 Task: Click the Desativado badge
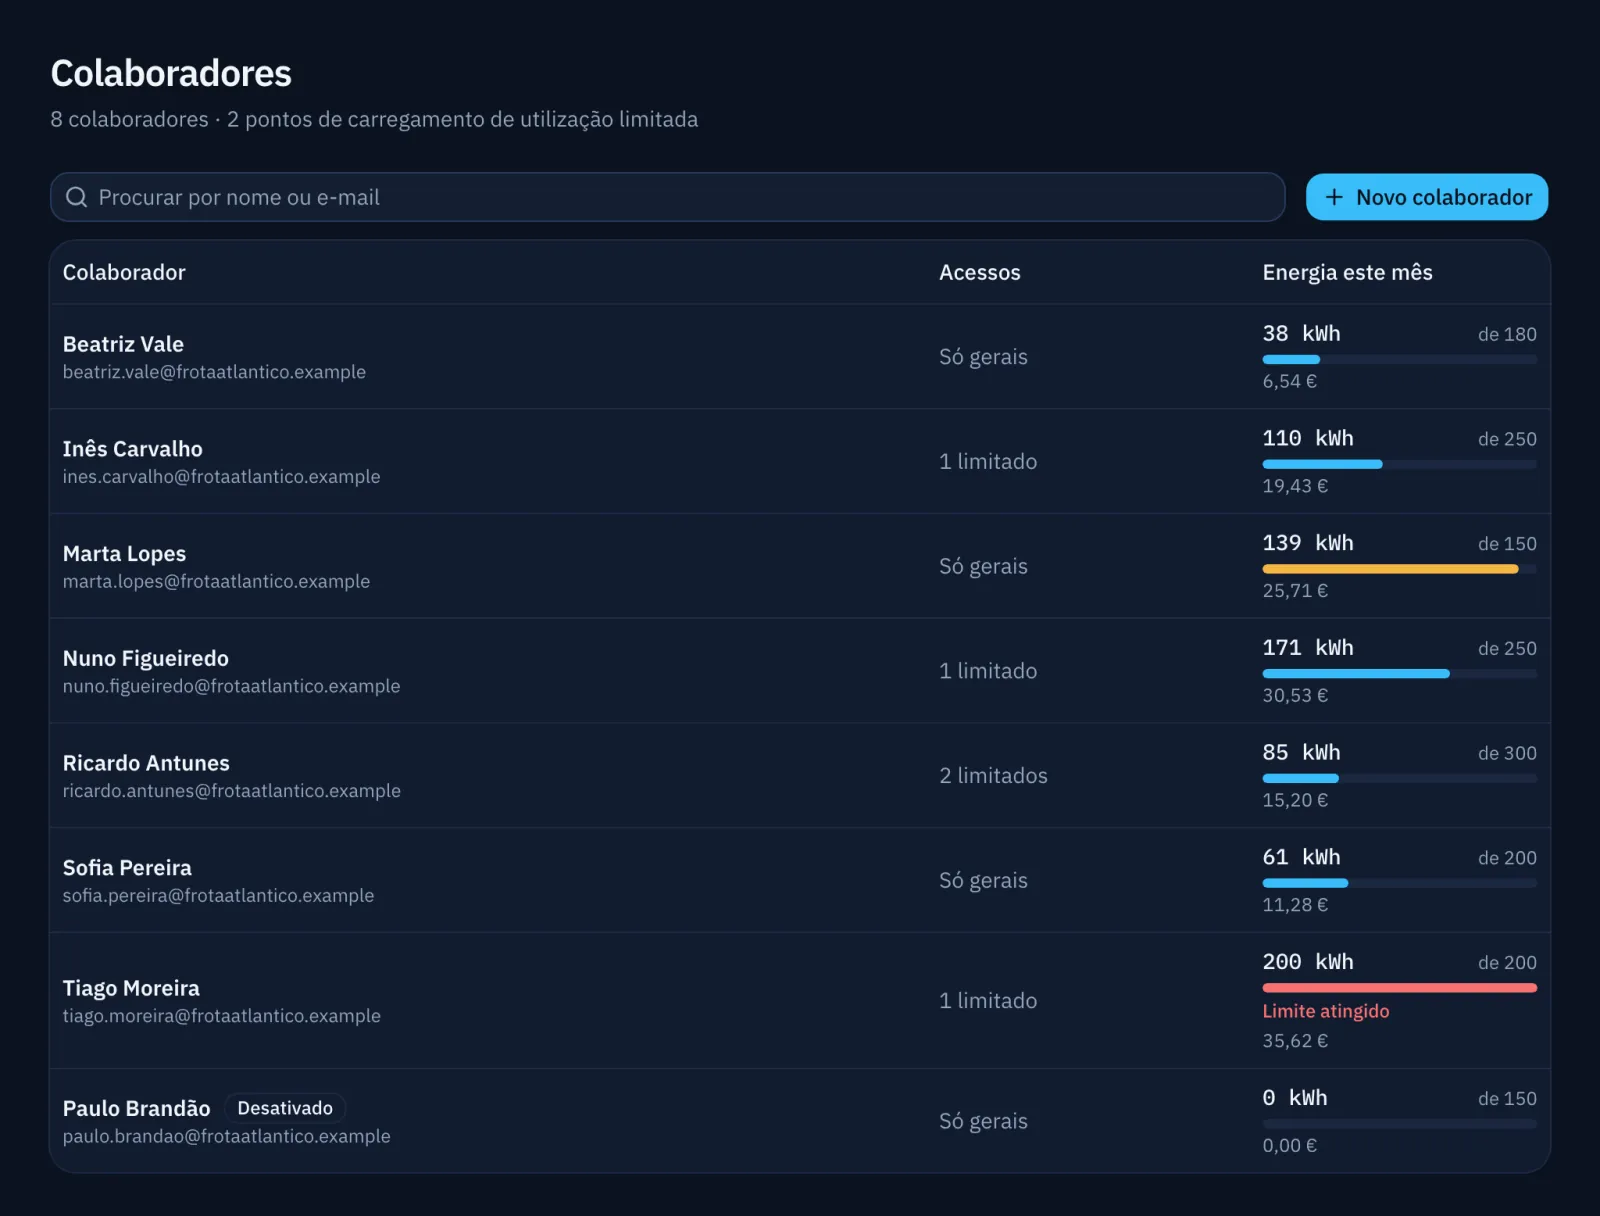point(285,1108)
